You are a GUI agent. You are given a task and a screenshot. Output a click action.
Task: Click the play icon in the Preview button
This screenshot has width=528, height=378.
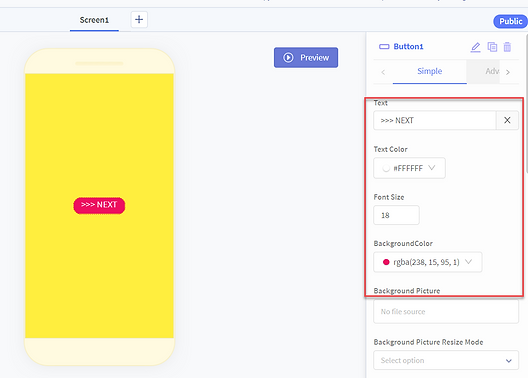pyautogui.click(x=288, y=58)
